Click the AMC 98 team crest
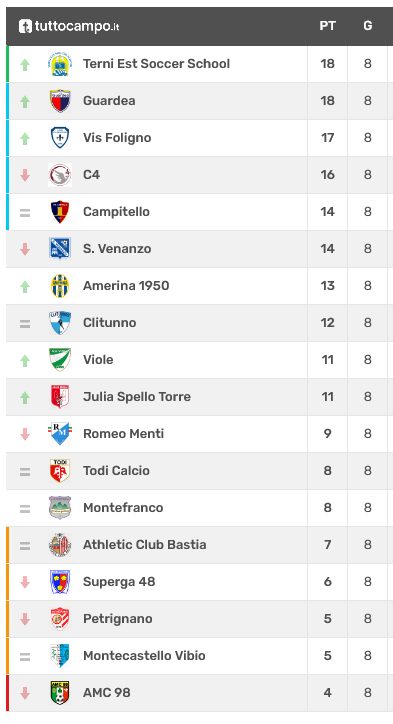This screenshot has height=724, width=393. point(60,693)
